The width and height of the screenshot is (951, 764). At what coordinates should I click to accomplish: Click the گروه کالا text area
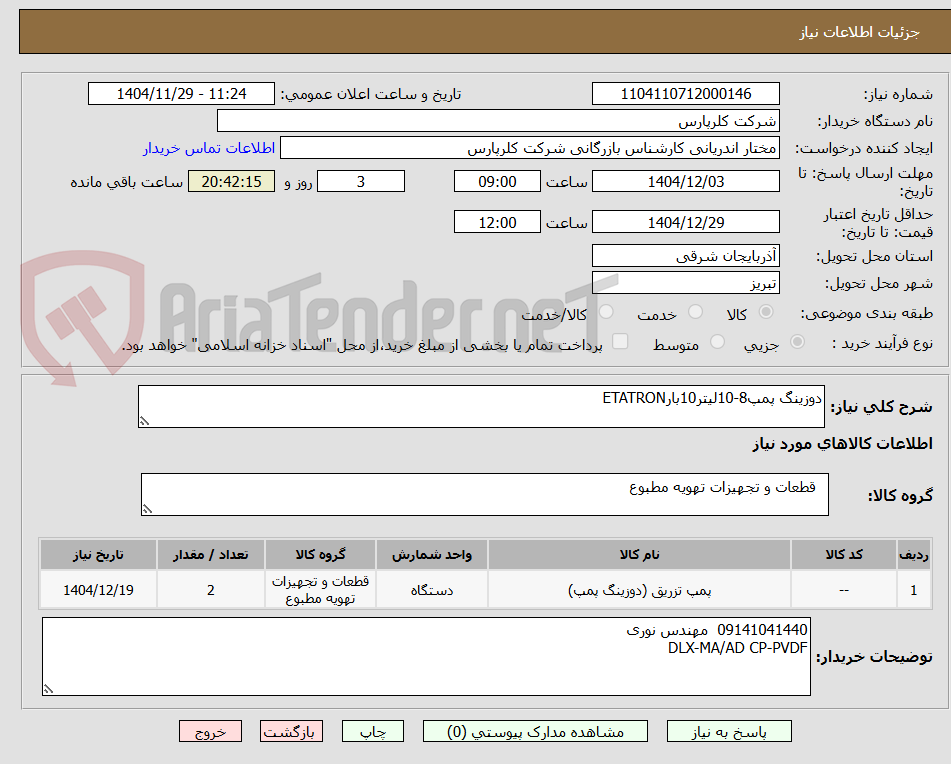485,495
